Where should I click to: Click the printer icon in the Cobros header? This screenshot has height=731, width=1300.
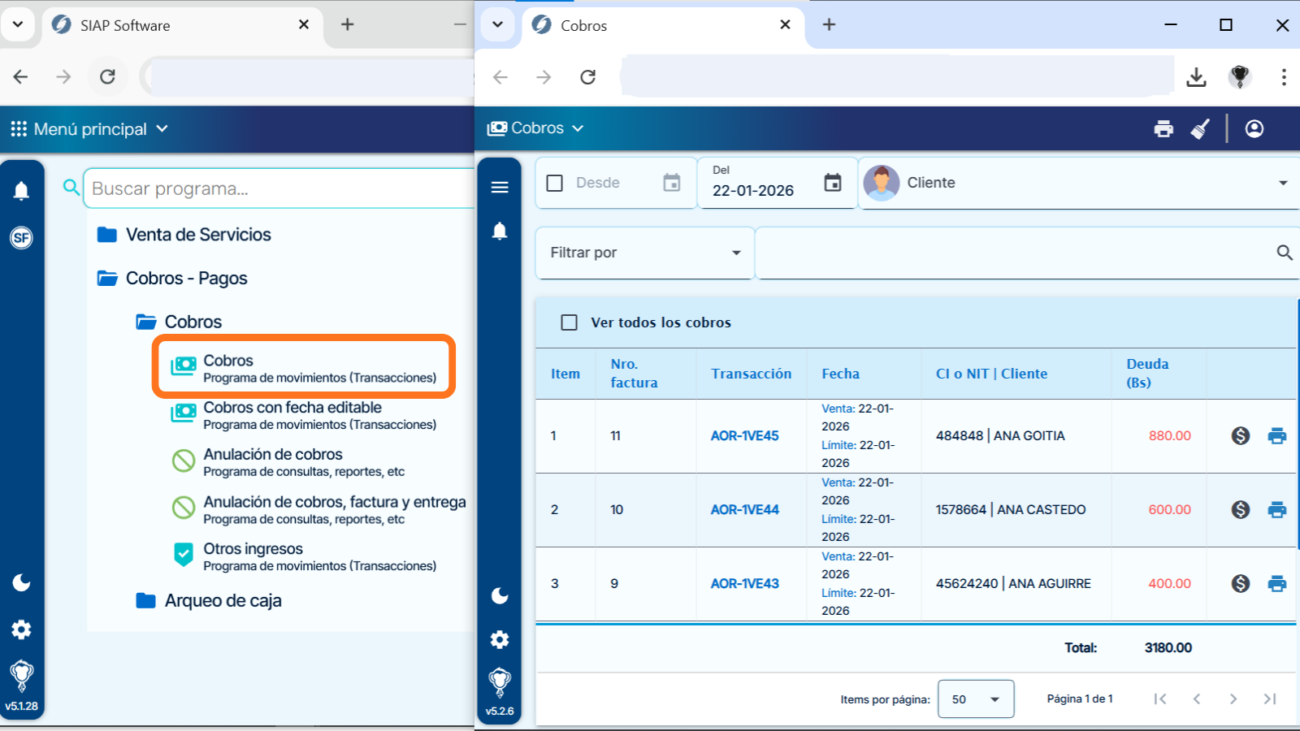tap(1163, 129)
